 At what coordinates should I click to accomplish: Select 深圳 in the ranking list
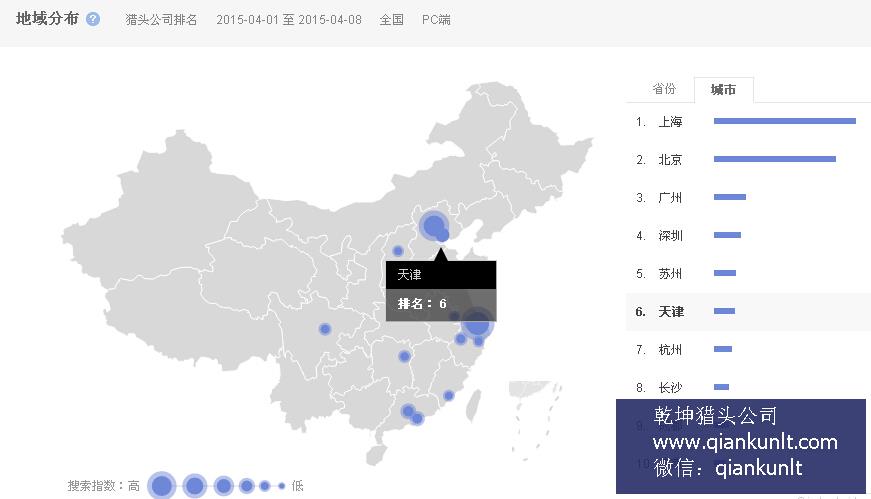pos(670,236)
